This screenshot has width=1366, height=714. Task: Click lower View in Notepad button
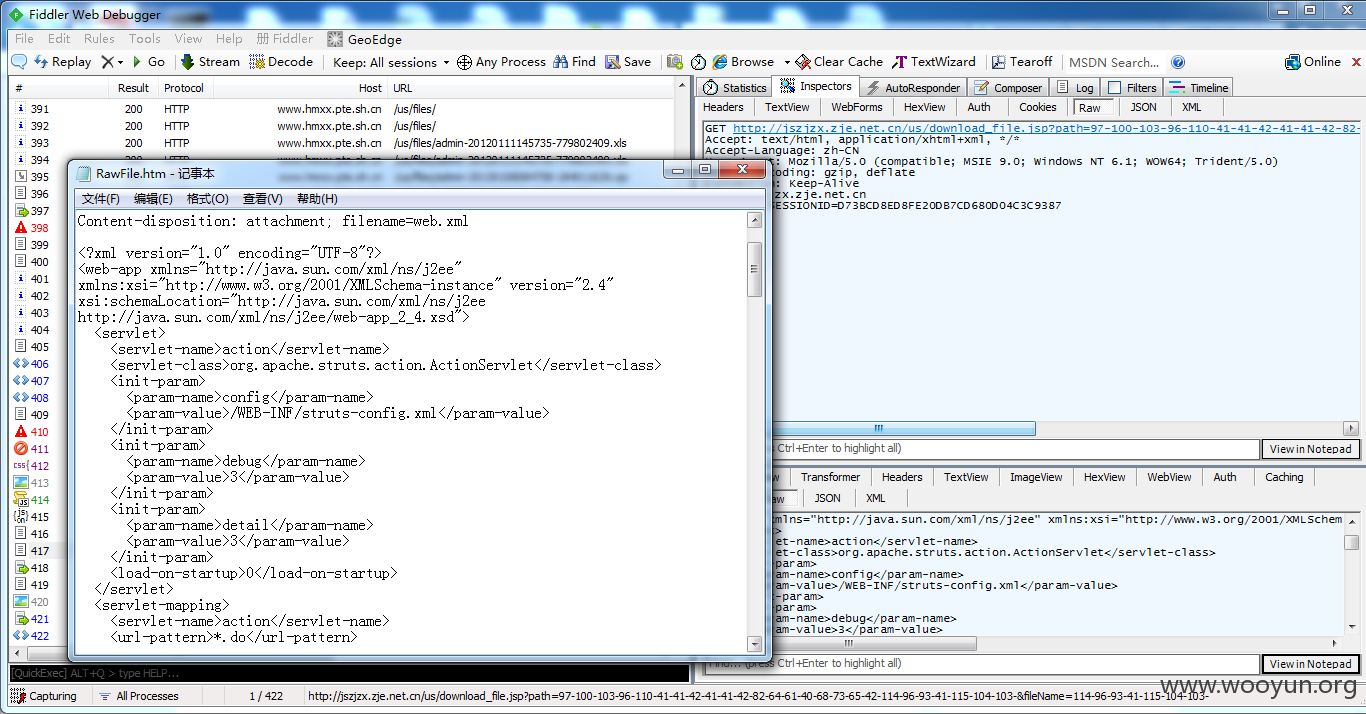[x=1310, y=664]
